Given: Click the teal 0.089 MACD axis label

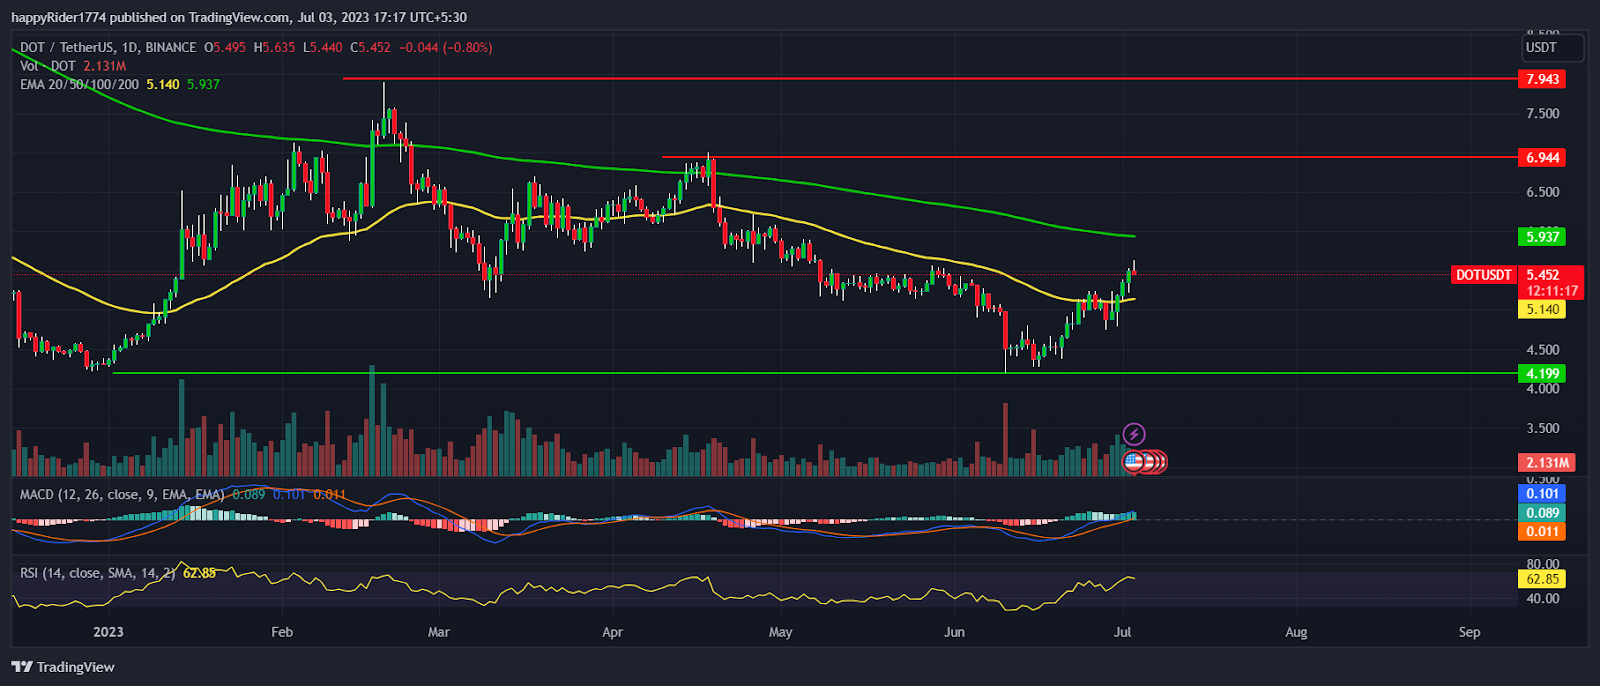Looking at the screenshot, I should [x=1542, y=513].
